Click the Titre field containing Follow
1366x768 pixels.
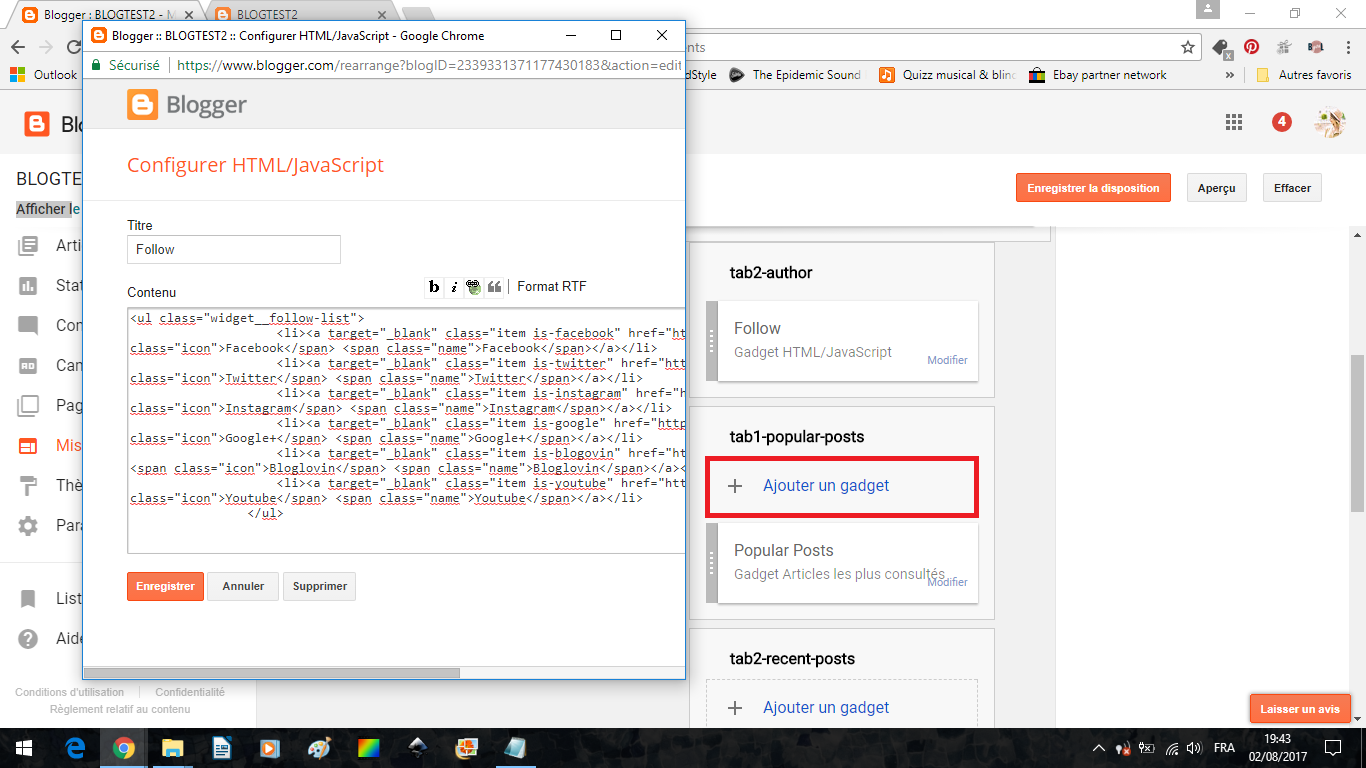234,249
